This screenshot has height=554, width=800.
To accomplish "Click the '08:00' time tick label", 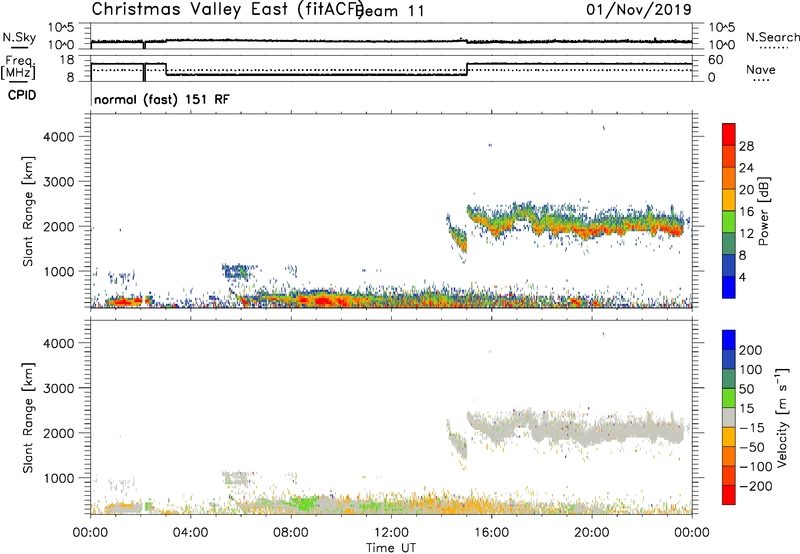I will 290,533.
